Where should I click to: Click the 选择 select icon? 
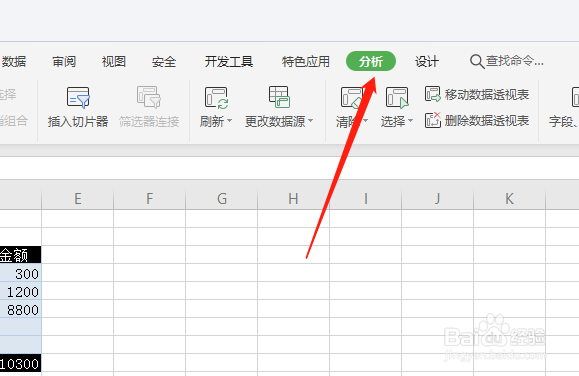point(397,98)
